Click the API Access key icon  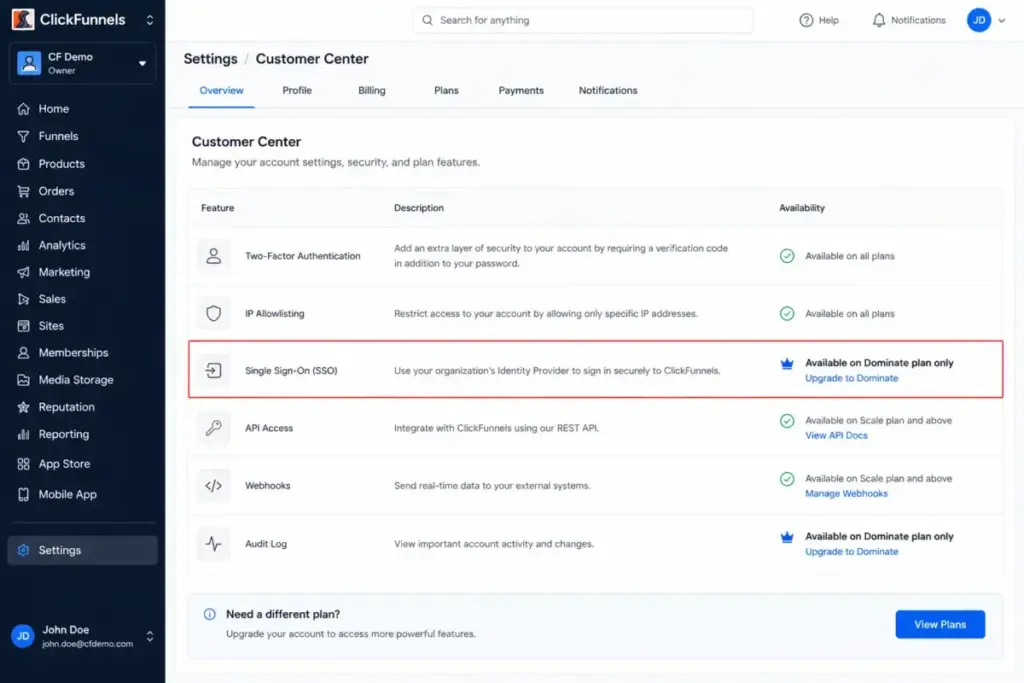click(x=214, y=428)
